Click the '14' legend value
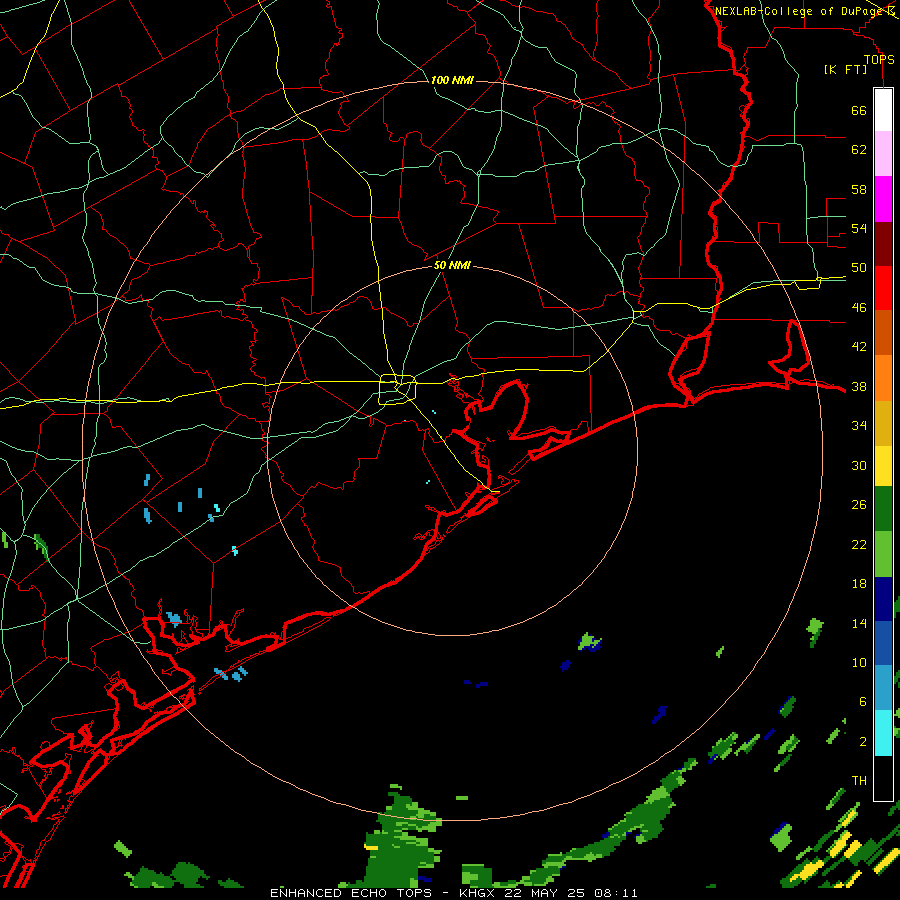 (859, 623)
